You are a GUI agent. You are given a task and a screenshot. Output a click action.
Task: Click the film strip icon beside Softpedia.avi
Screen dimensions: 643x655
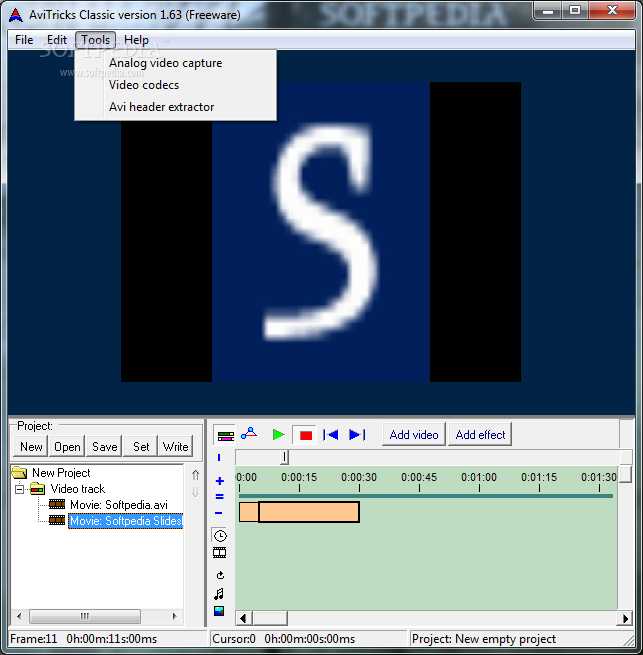pos(57,504)
